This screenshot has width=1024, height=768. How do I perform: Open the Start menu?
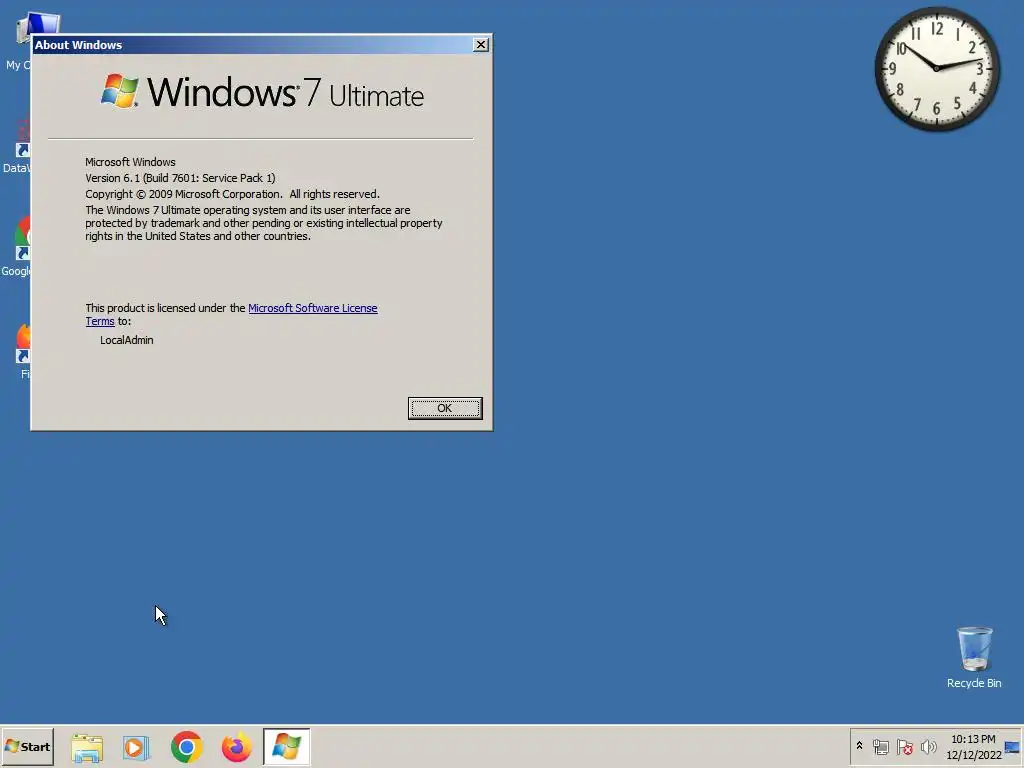click(x=27, y=746)
